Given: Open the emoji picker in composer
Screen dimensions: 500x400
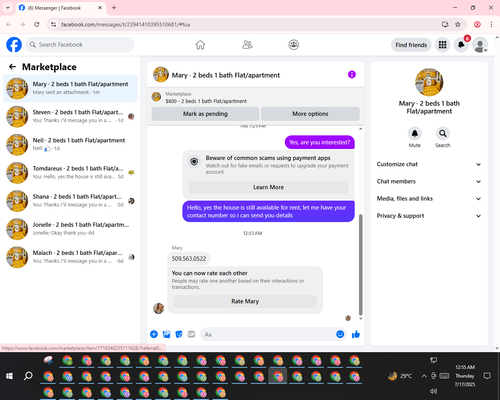Looking at the screenshot, I should [x=340, y=334].
